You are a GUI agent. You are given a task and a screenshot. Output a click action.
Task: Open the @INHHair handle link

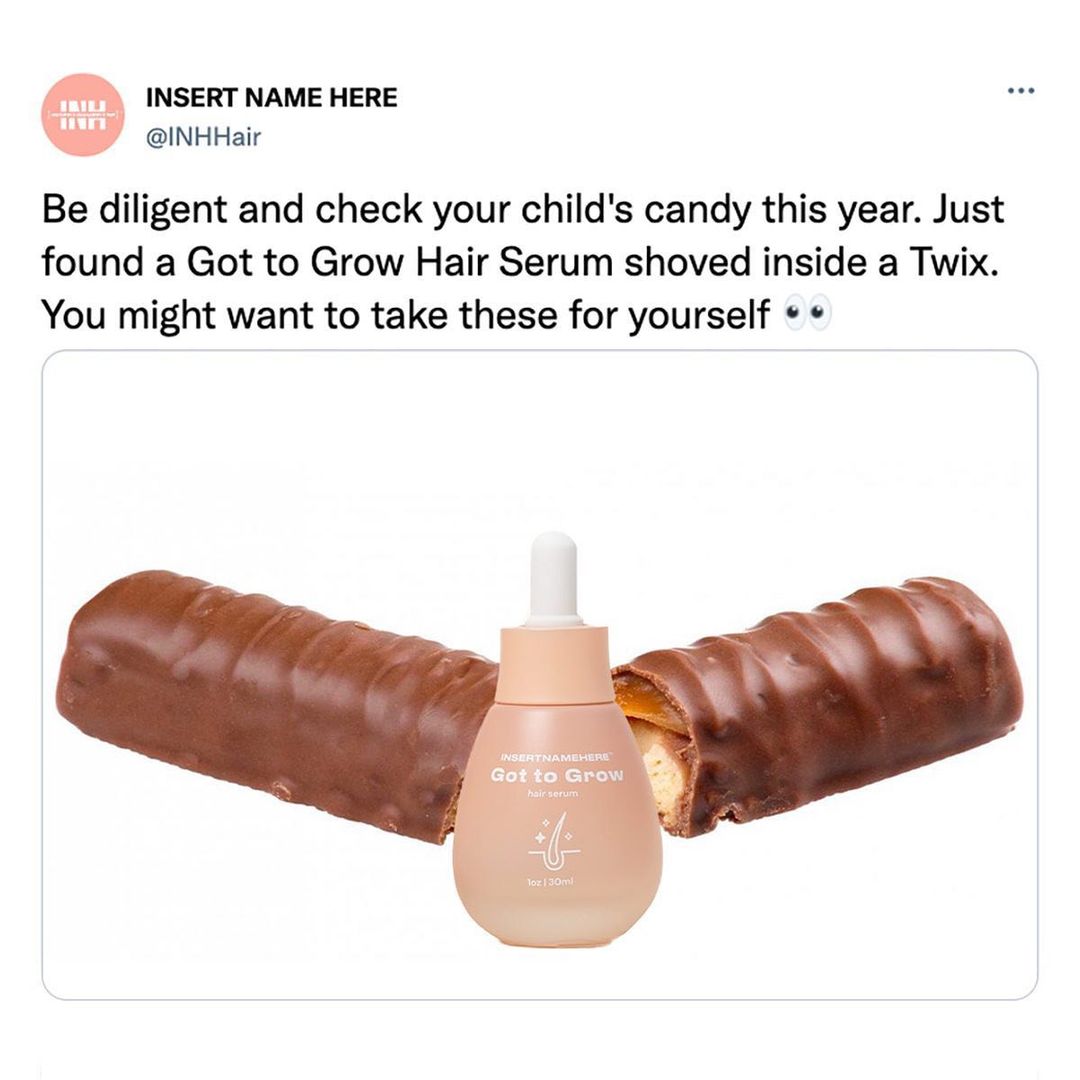pyautogui.click(x=203, y=136)
